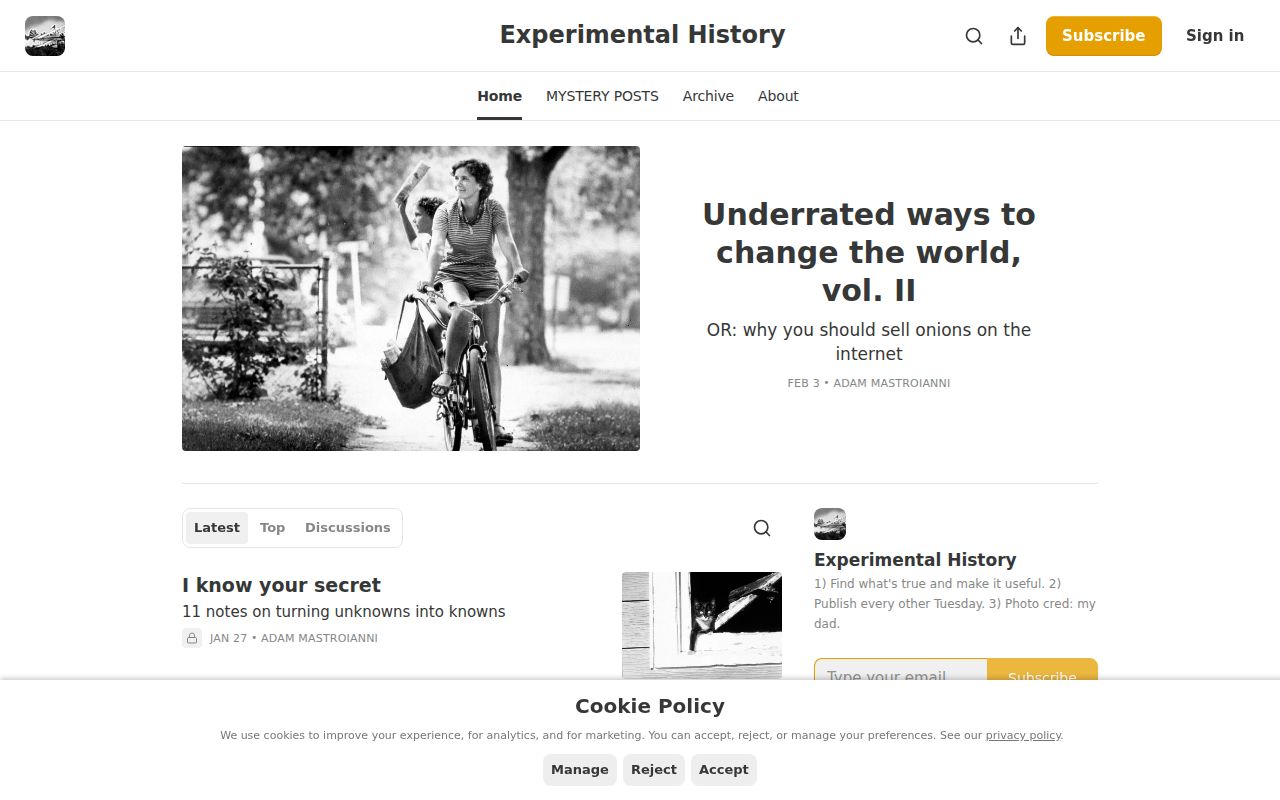Click the lock icon on the paid post
Screen dimensions: 1280x800
pos(191,637)
